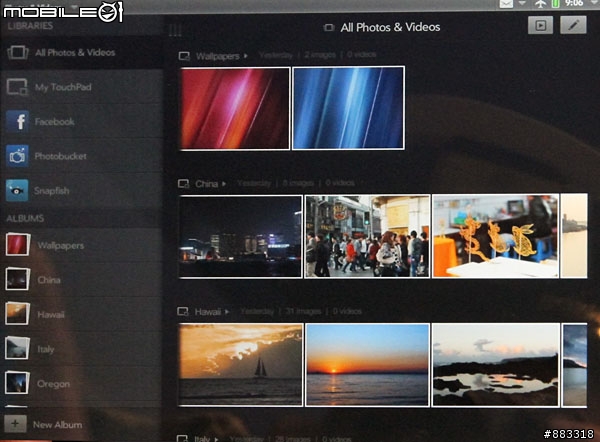Open Italy album thumbnail in sidebar
600x442 pixels.
click(x=18, y=348)
